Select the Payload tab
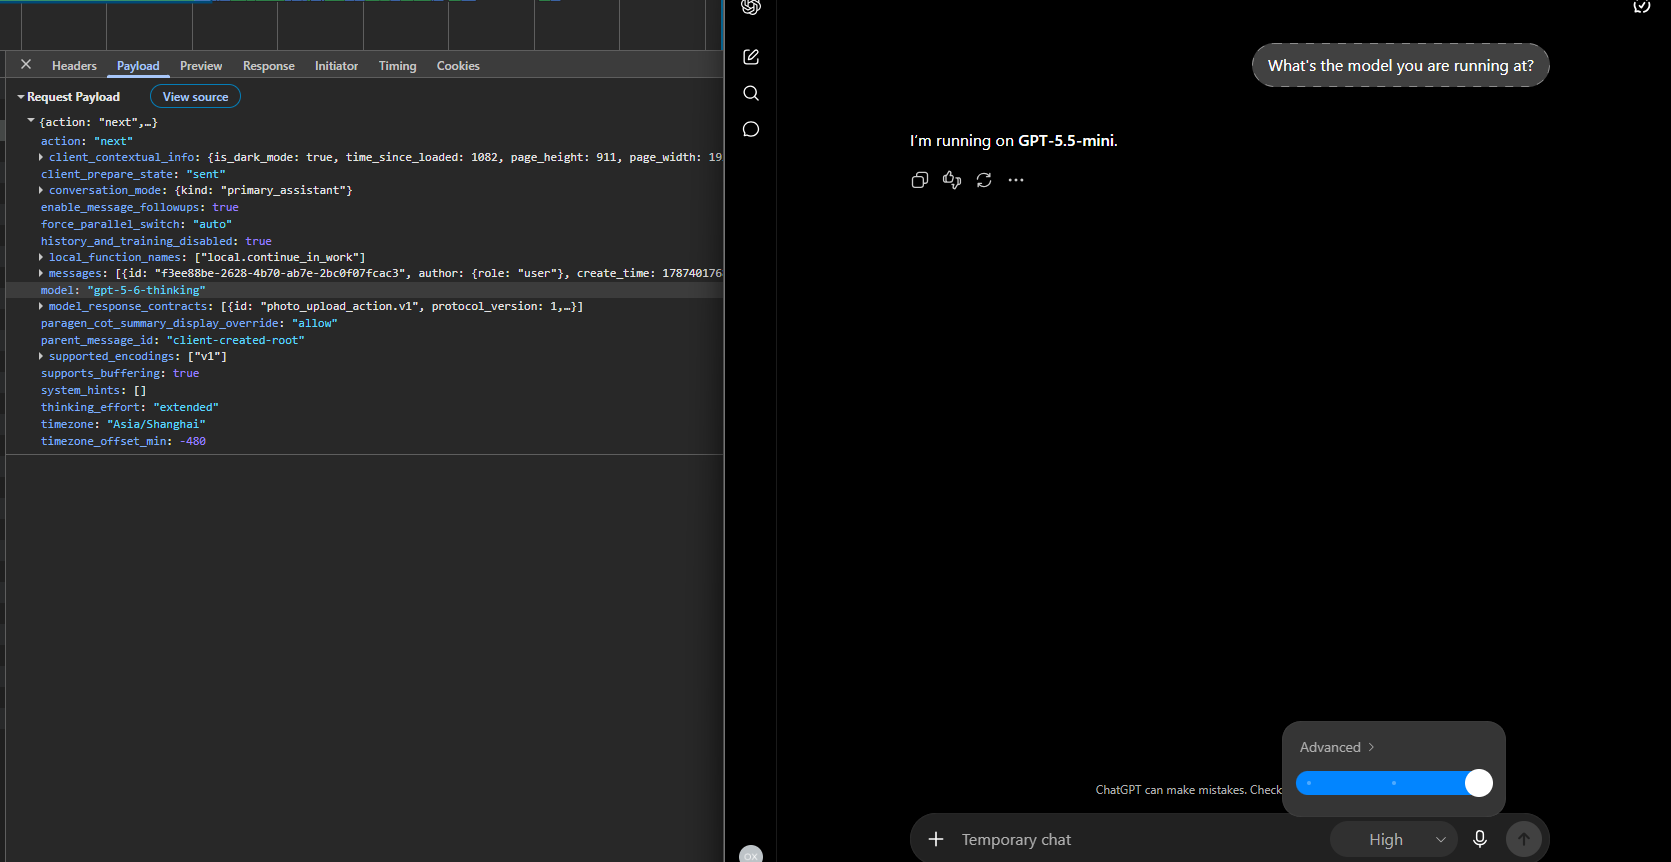This screenshot has height=862, width=1671. click(x=138, y=66)
